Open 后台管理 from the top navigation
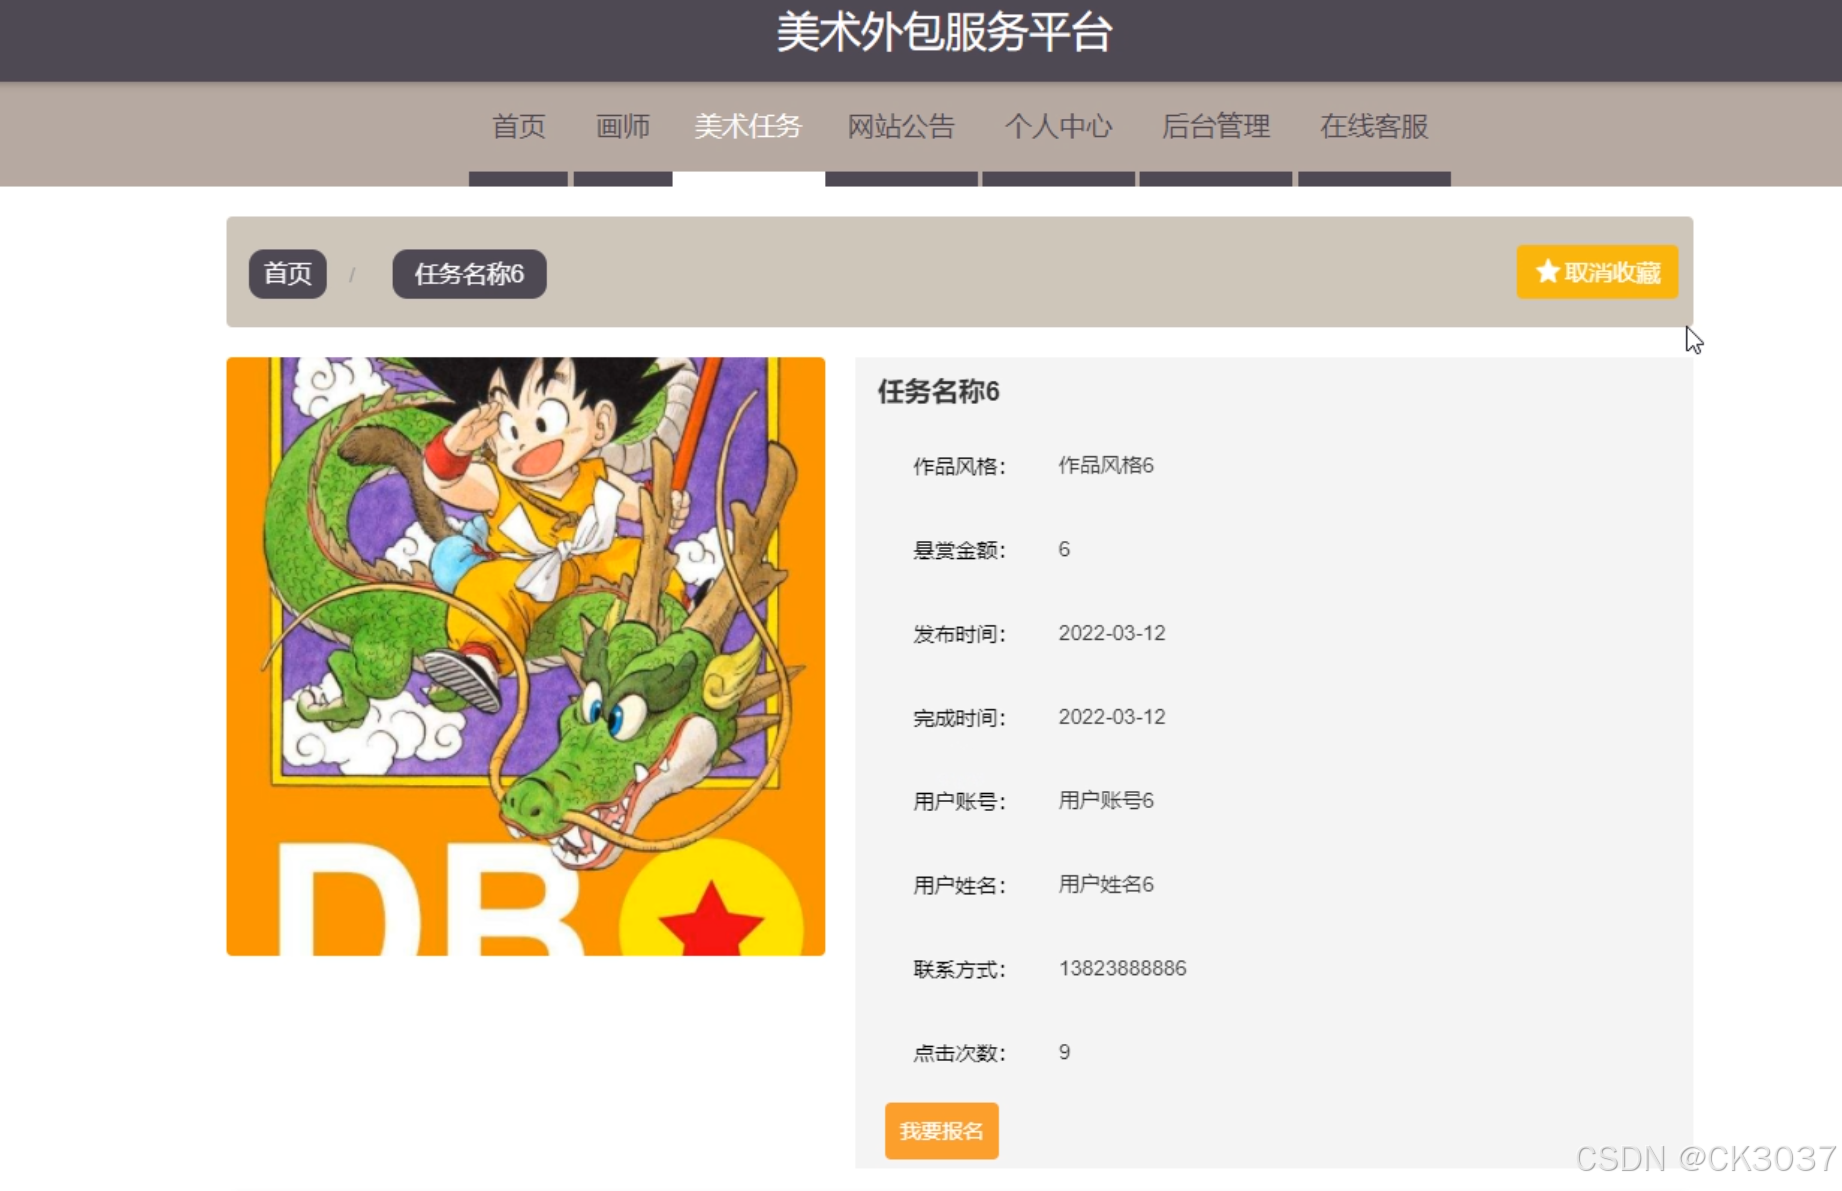The image size is (1842, 1191). (1216, 127)
